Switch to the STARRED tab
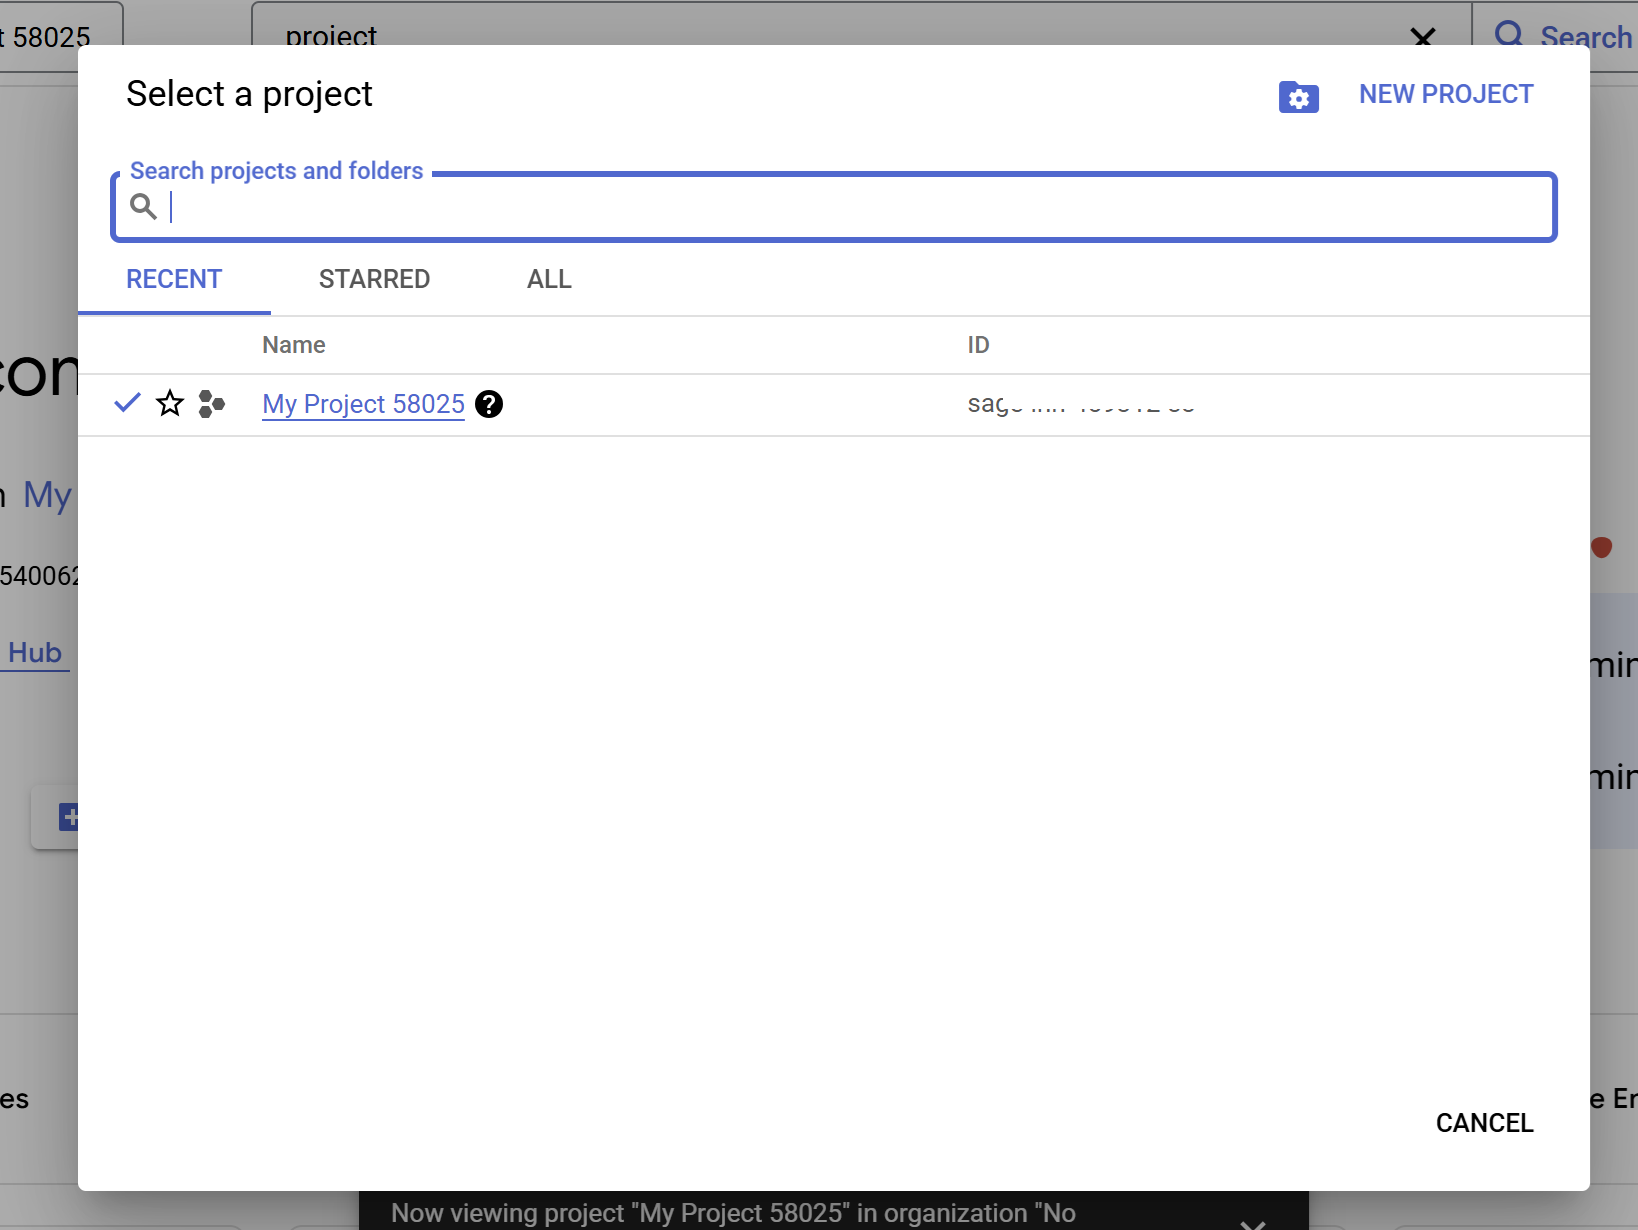 374,279
